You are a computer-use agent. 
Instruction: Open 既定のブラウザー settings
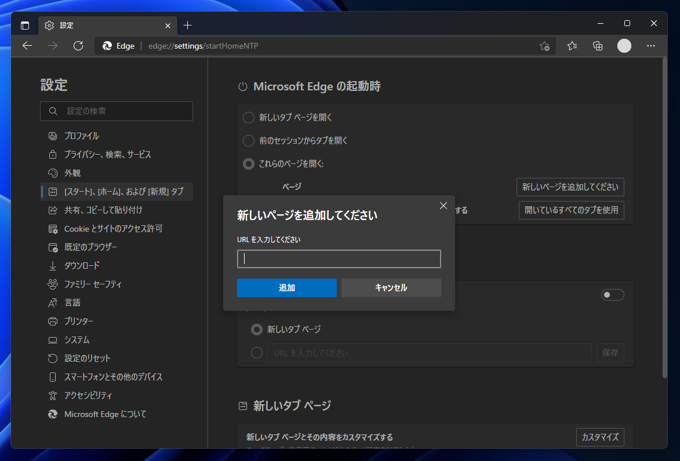click(116, 247)
